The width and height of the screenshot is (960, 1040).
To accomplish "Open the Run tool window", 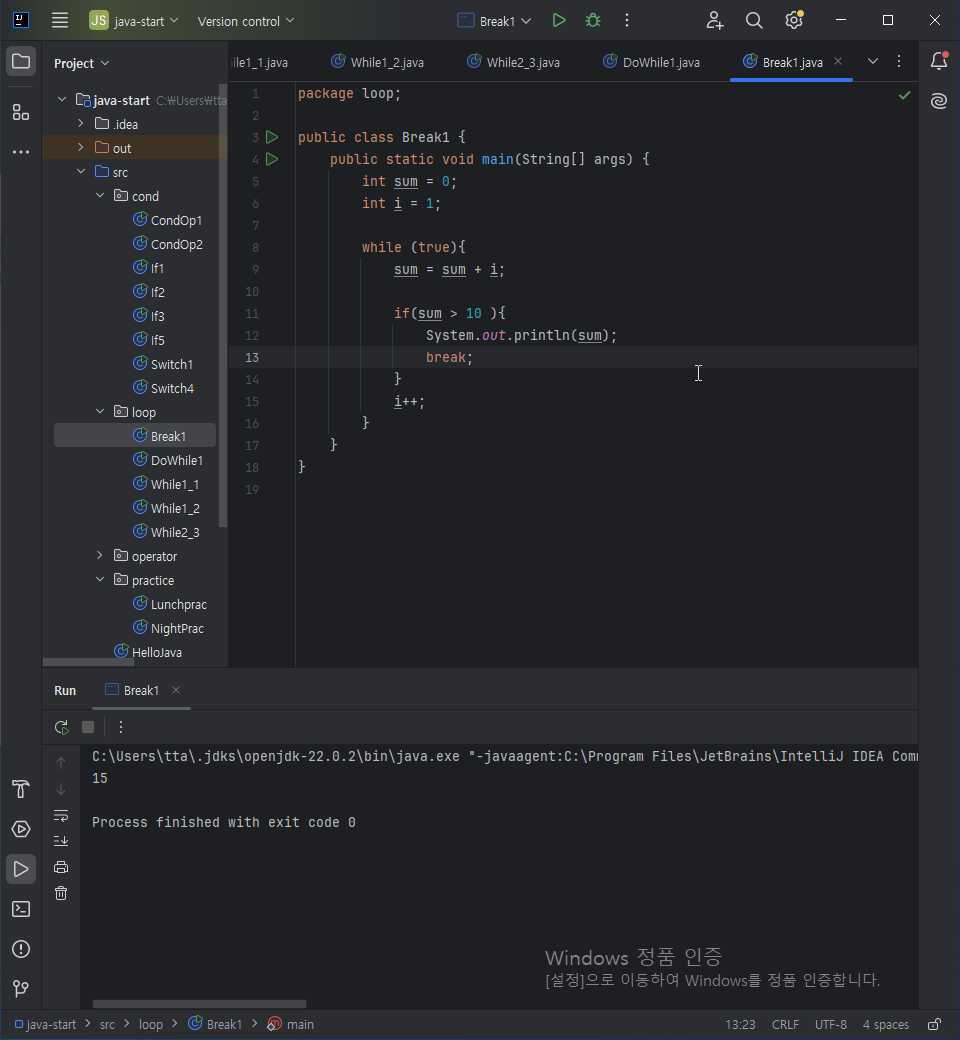I will (21, 869).
